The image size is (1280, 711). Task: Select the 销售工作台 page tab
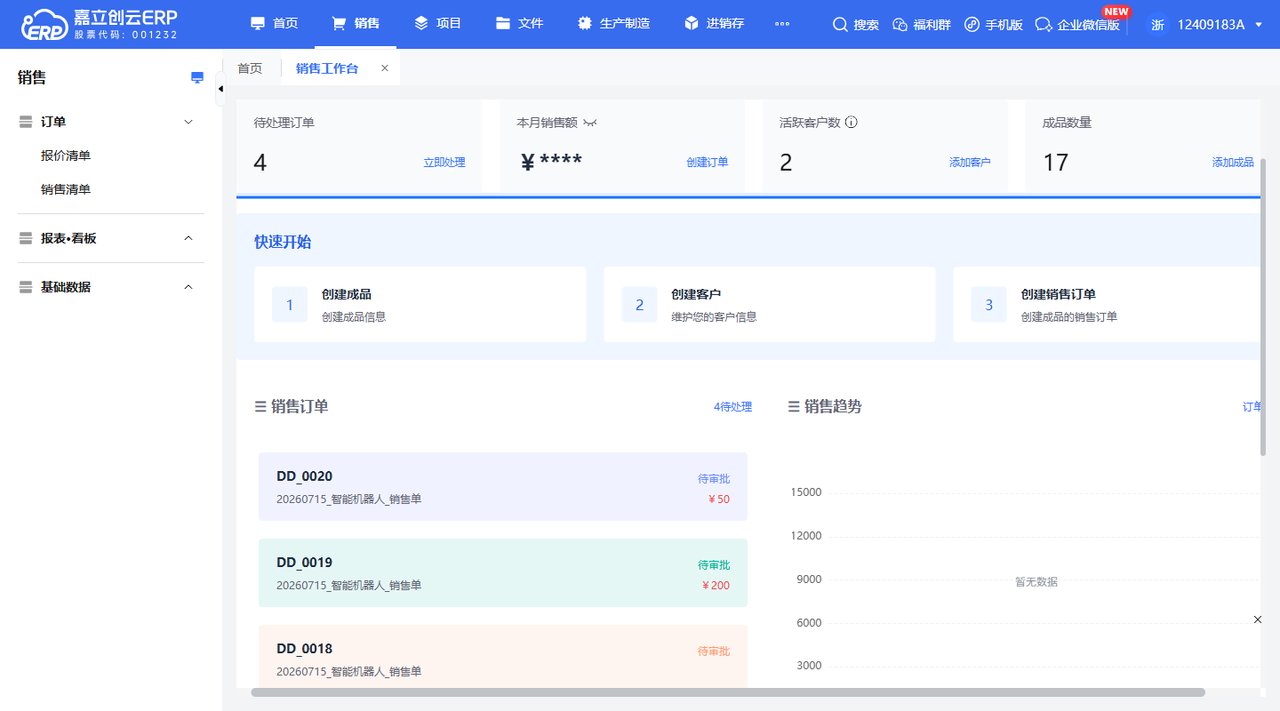coord(327,68)
